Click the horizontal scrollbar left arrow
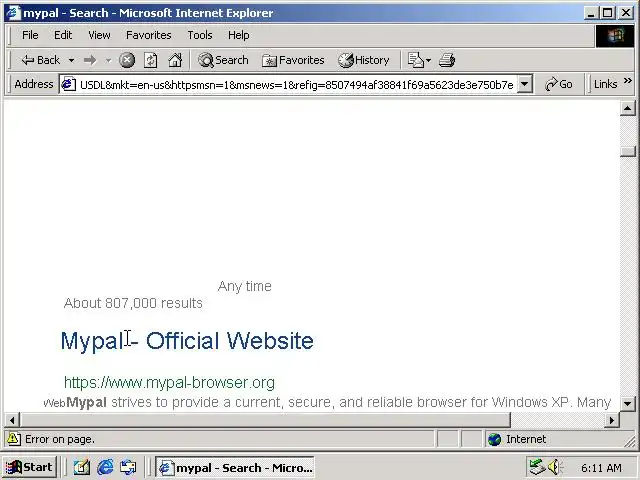 (x=12, y=420)
